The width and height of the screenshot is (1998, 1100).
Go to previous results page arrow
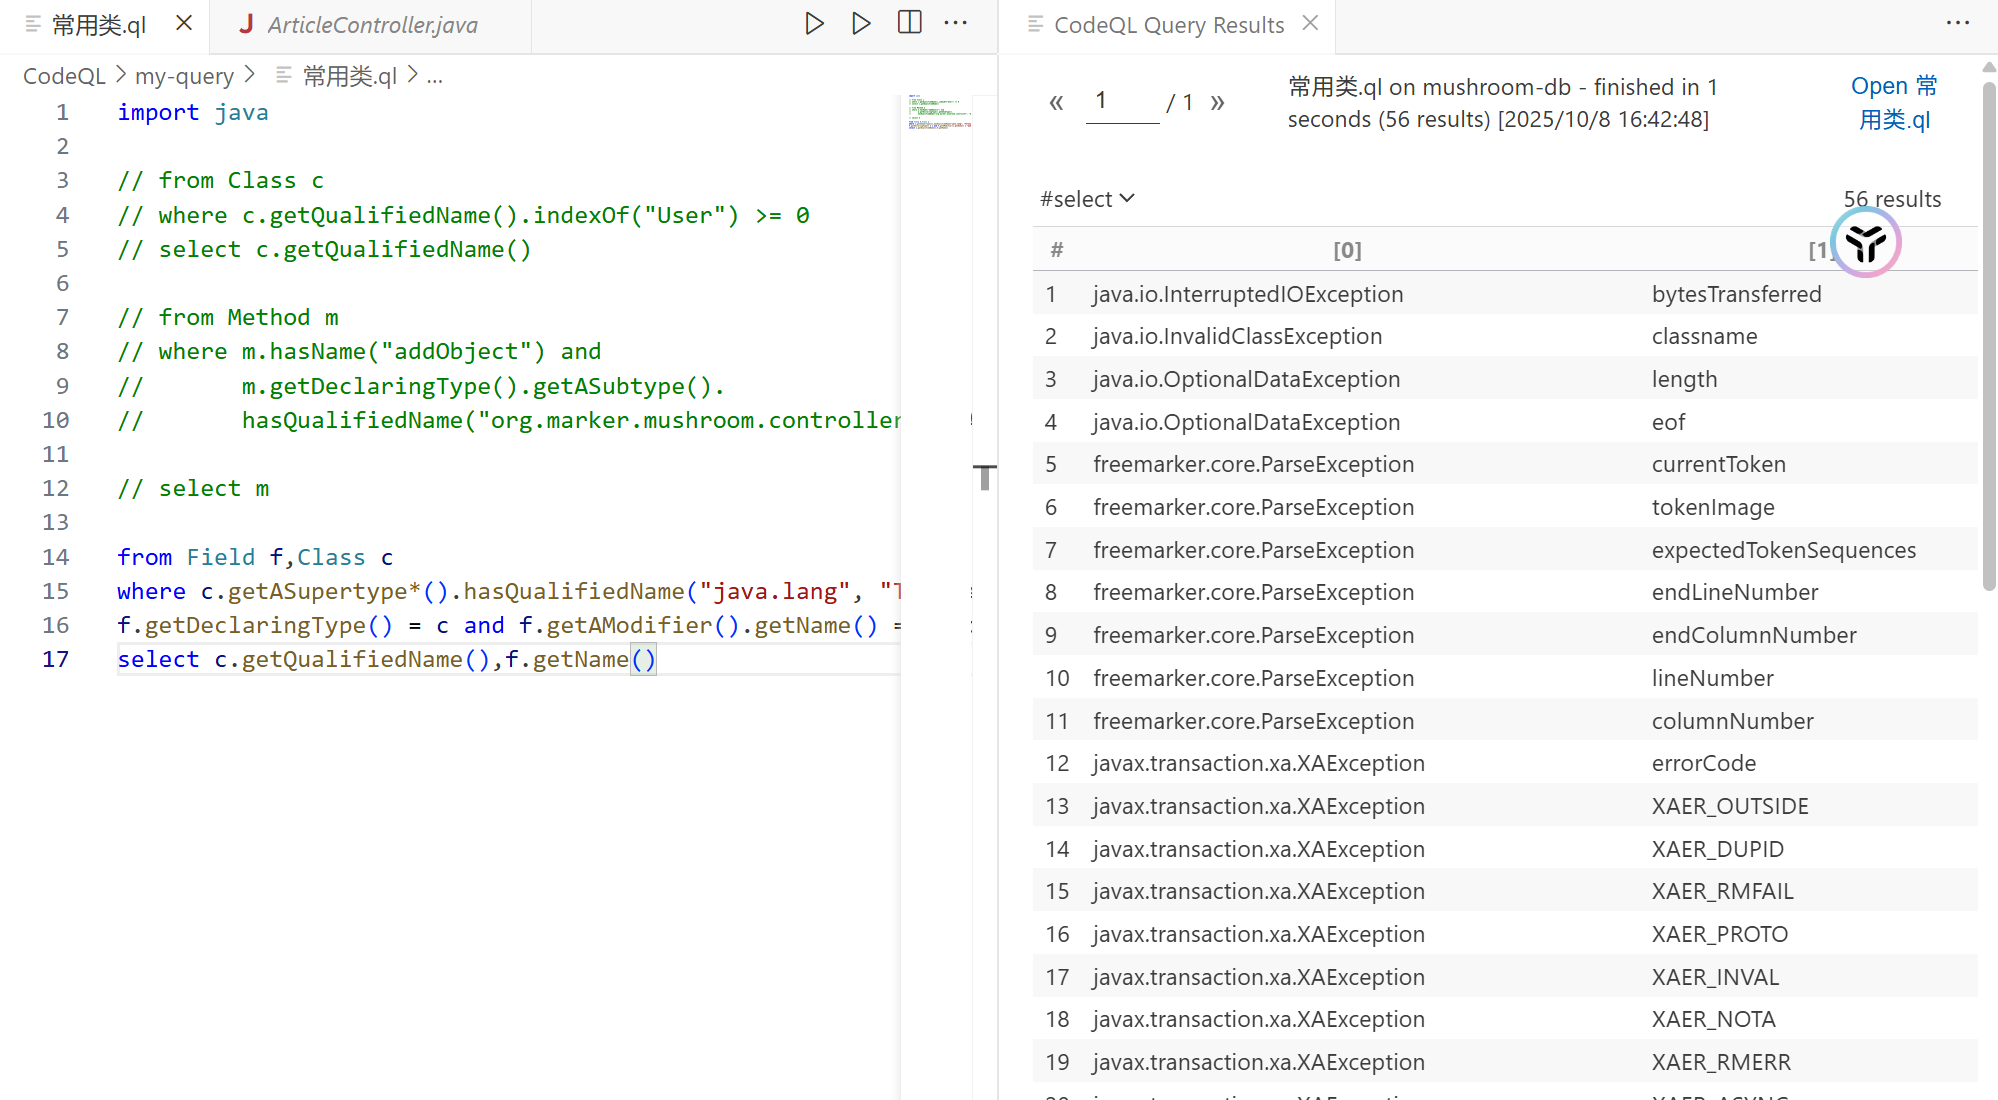1056,102
